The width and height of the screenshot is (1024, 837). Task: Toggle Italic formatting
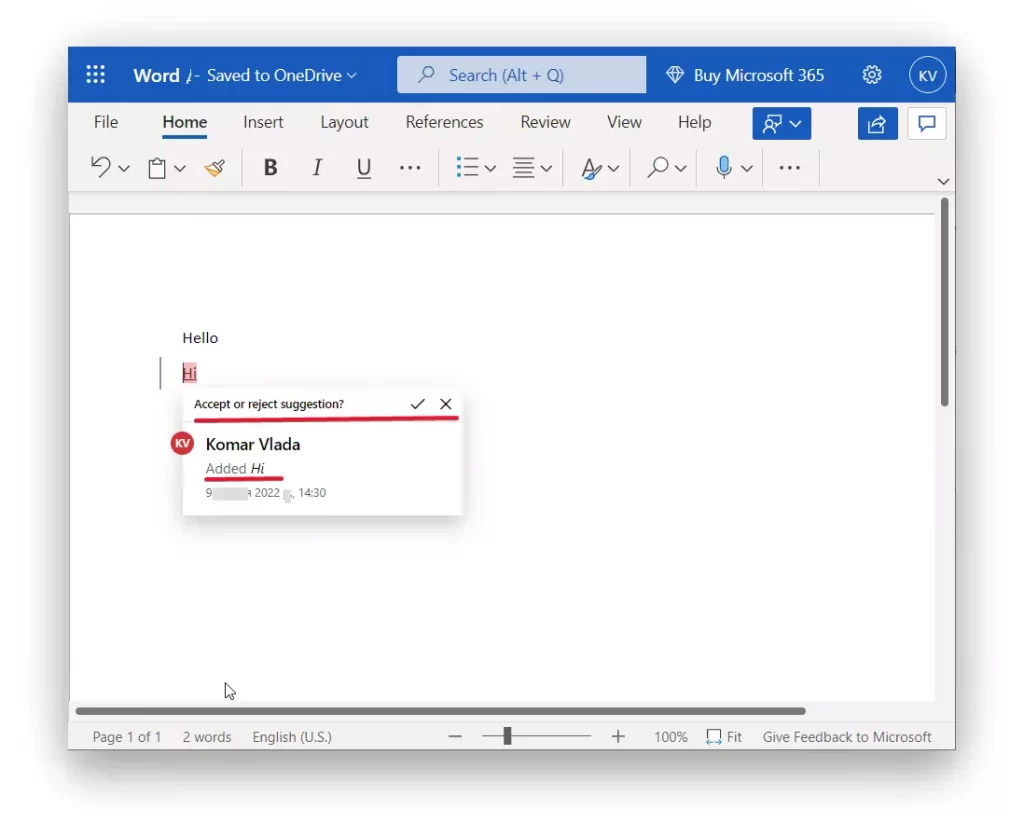coord(317,168)
